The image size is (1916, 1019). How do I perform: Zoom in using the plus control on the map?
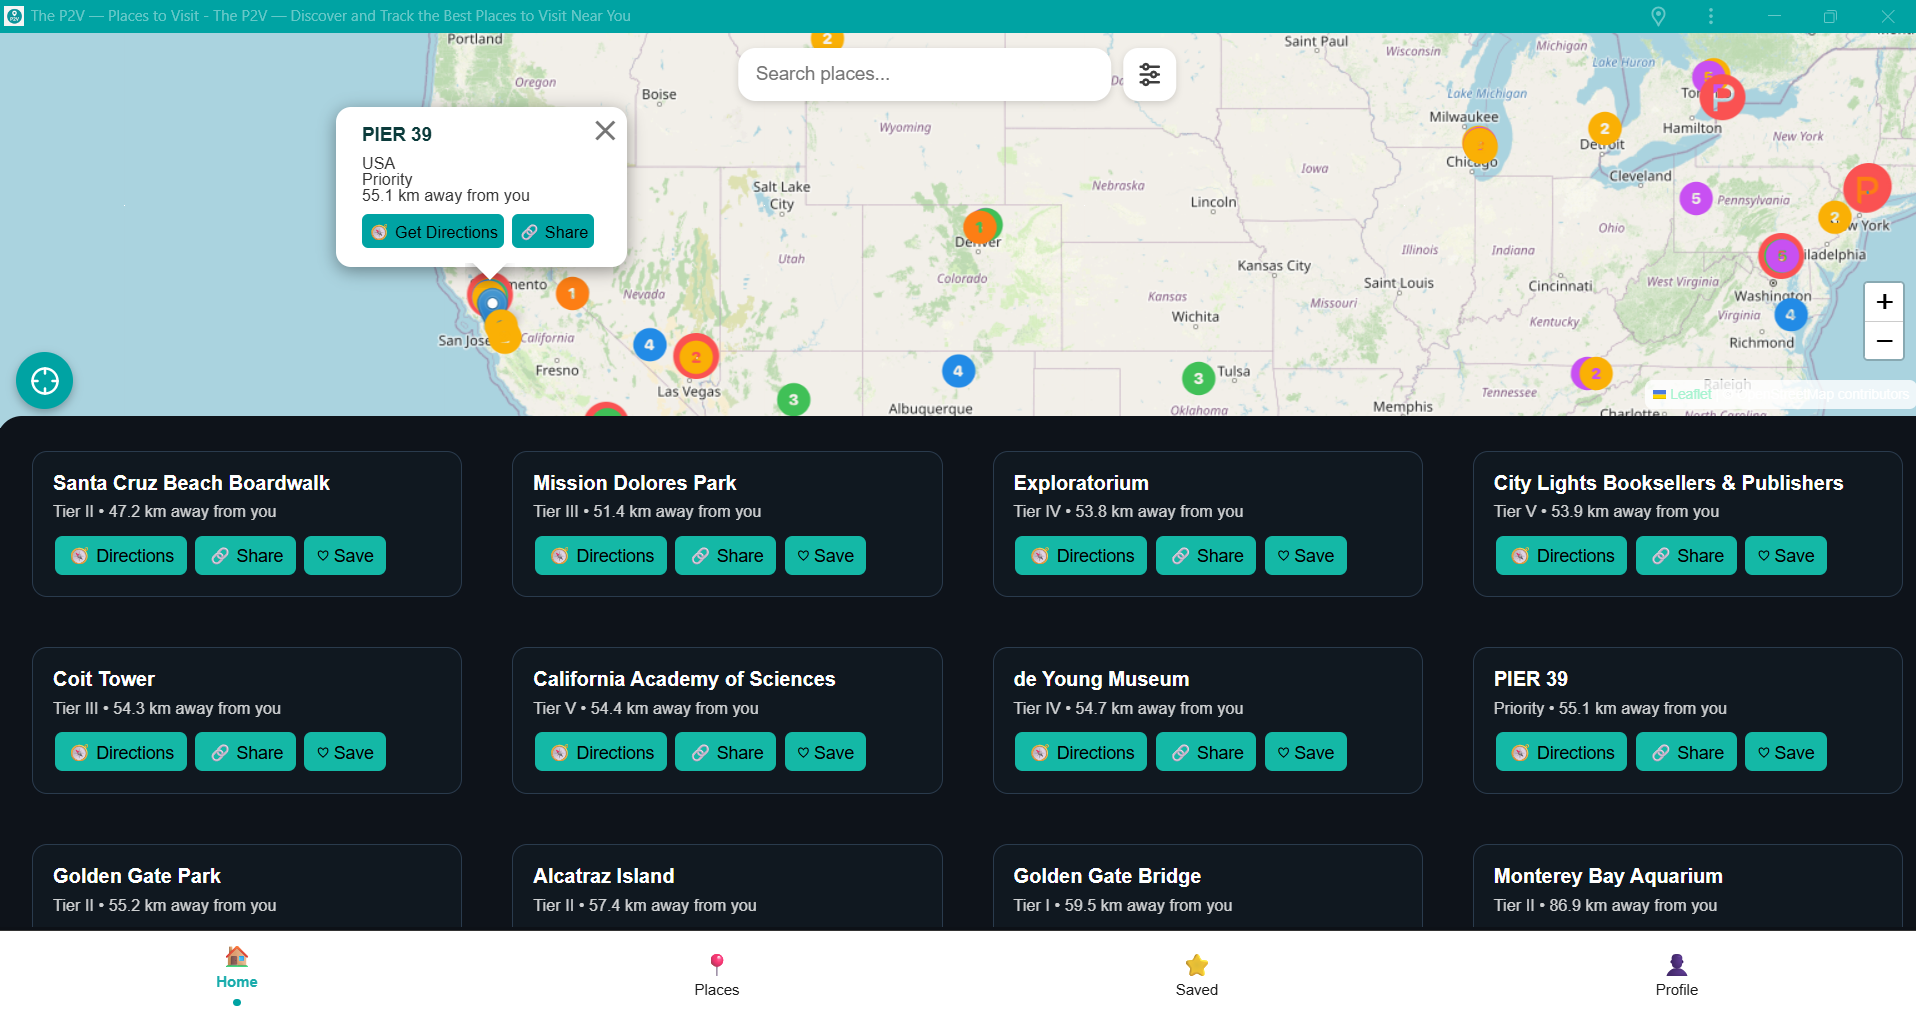[x=1884, y=301]
